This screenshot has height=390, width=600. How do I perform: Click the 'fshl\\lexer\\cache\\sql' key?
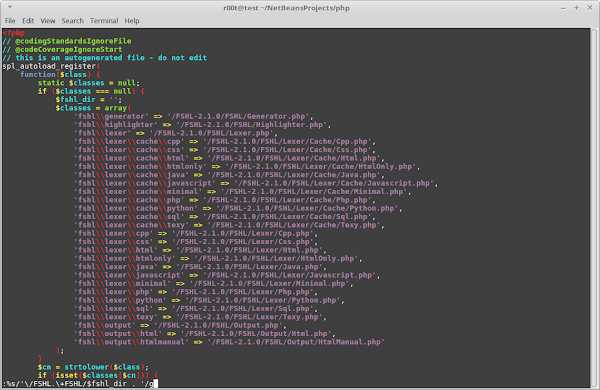click(129, 217)
